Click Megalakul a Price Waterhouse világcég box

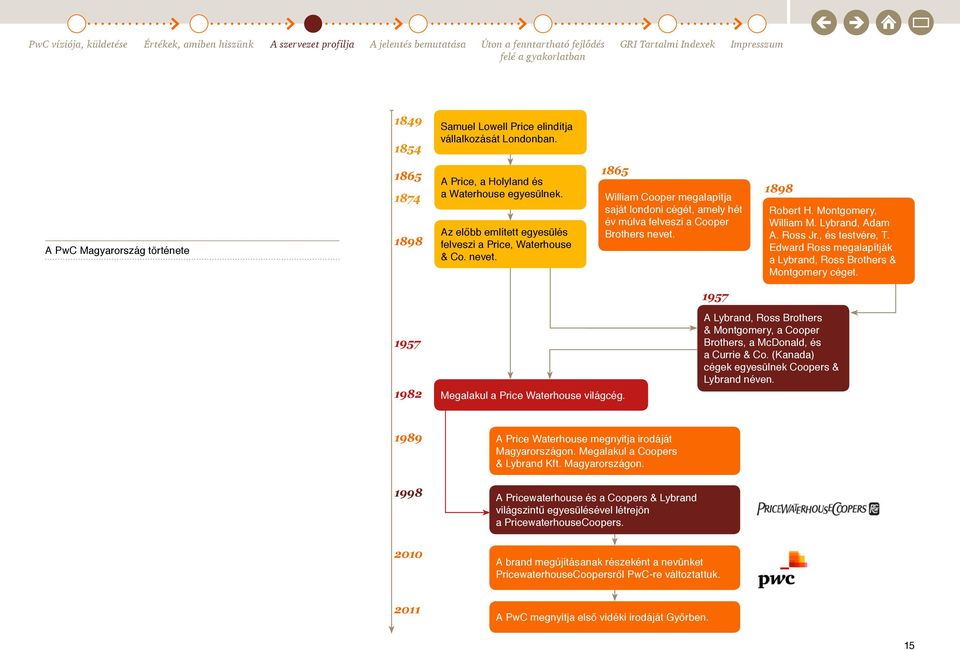(x=541, y=395)
